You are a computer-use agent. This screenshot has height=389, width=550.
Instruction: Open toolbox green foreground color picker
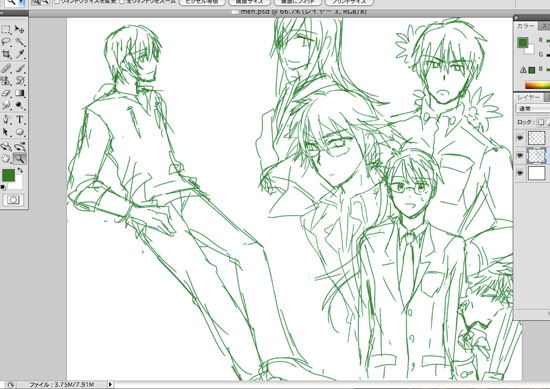tap(8, 175)
